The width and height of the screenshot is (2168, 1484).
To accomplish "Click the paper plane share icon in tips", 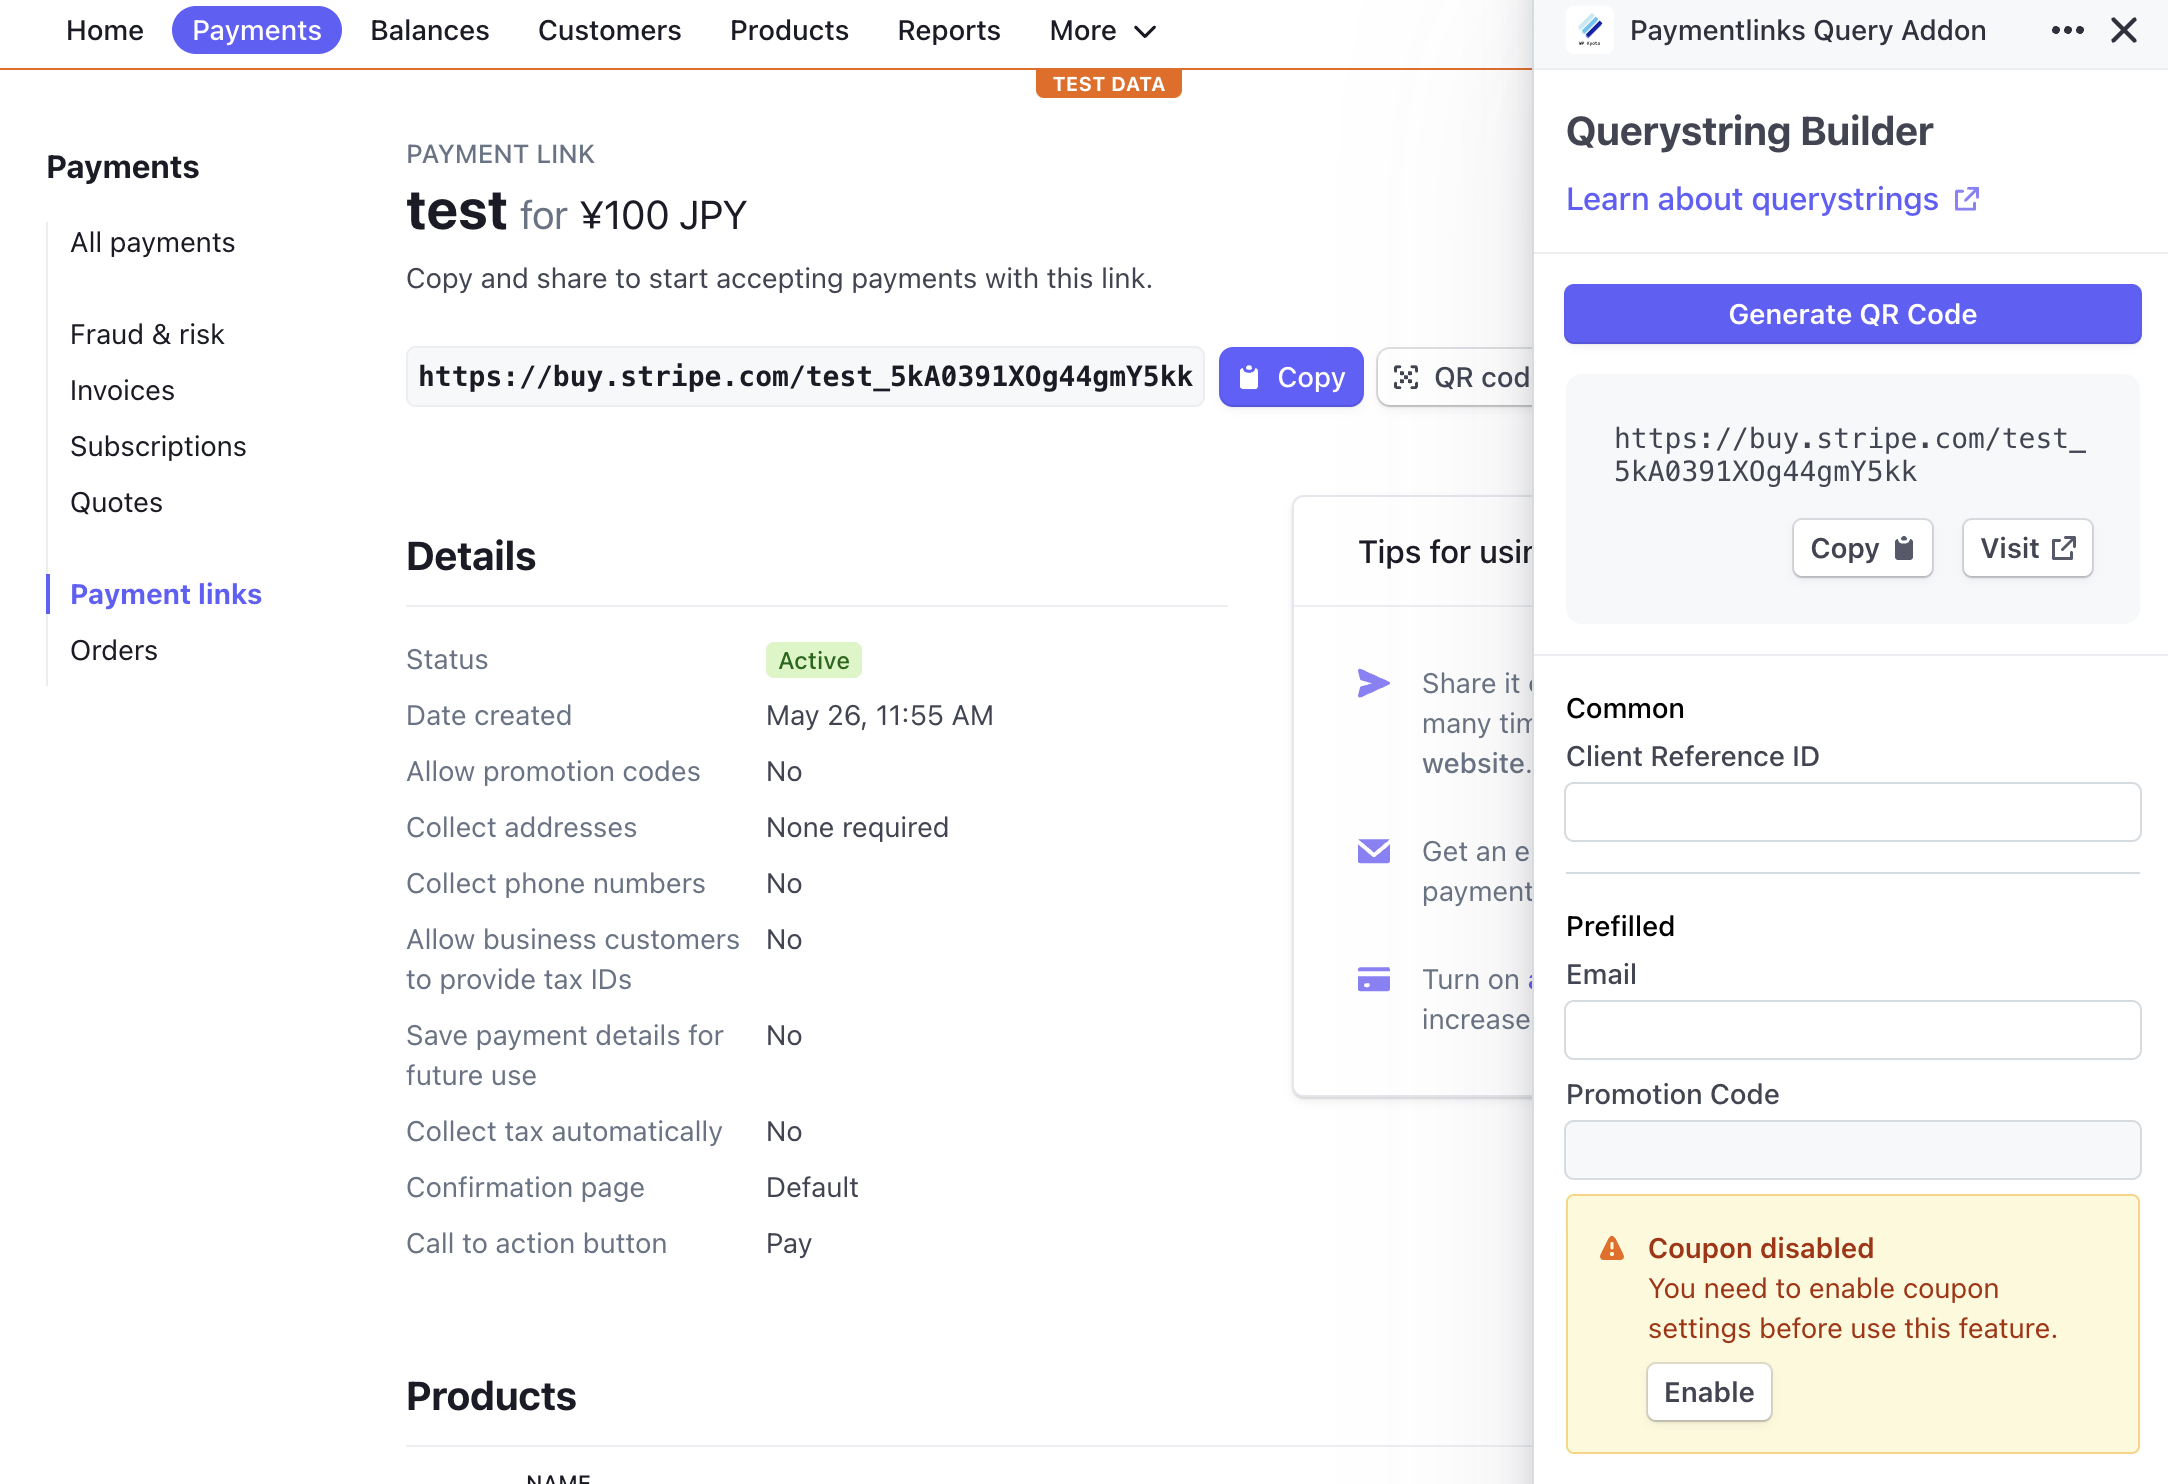I will point(1374,683).
